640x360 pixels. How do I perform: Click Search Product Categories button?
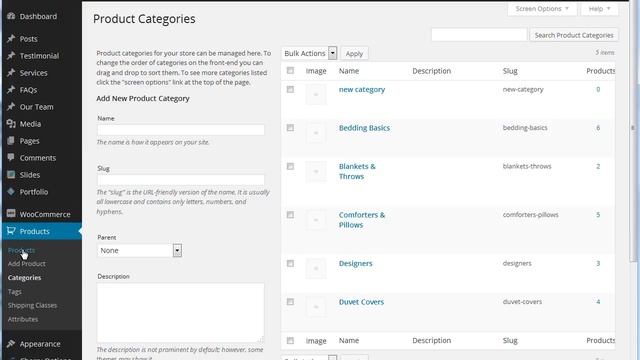point(574,35)
